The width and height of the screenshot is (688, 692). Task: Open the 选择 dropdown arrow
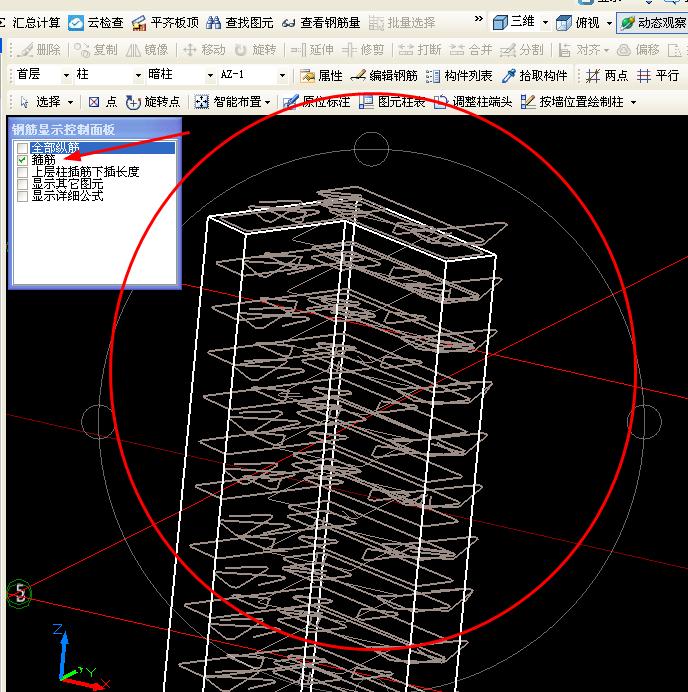tap(70, 102)
